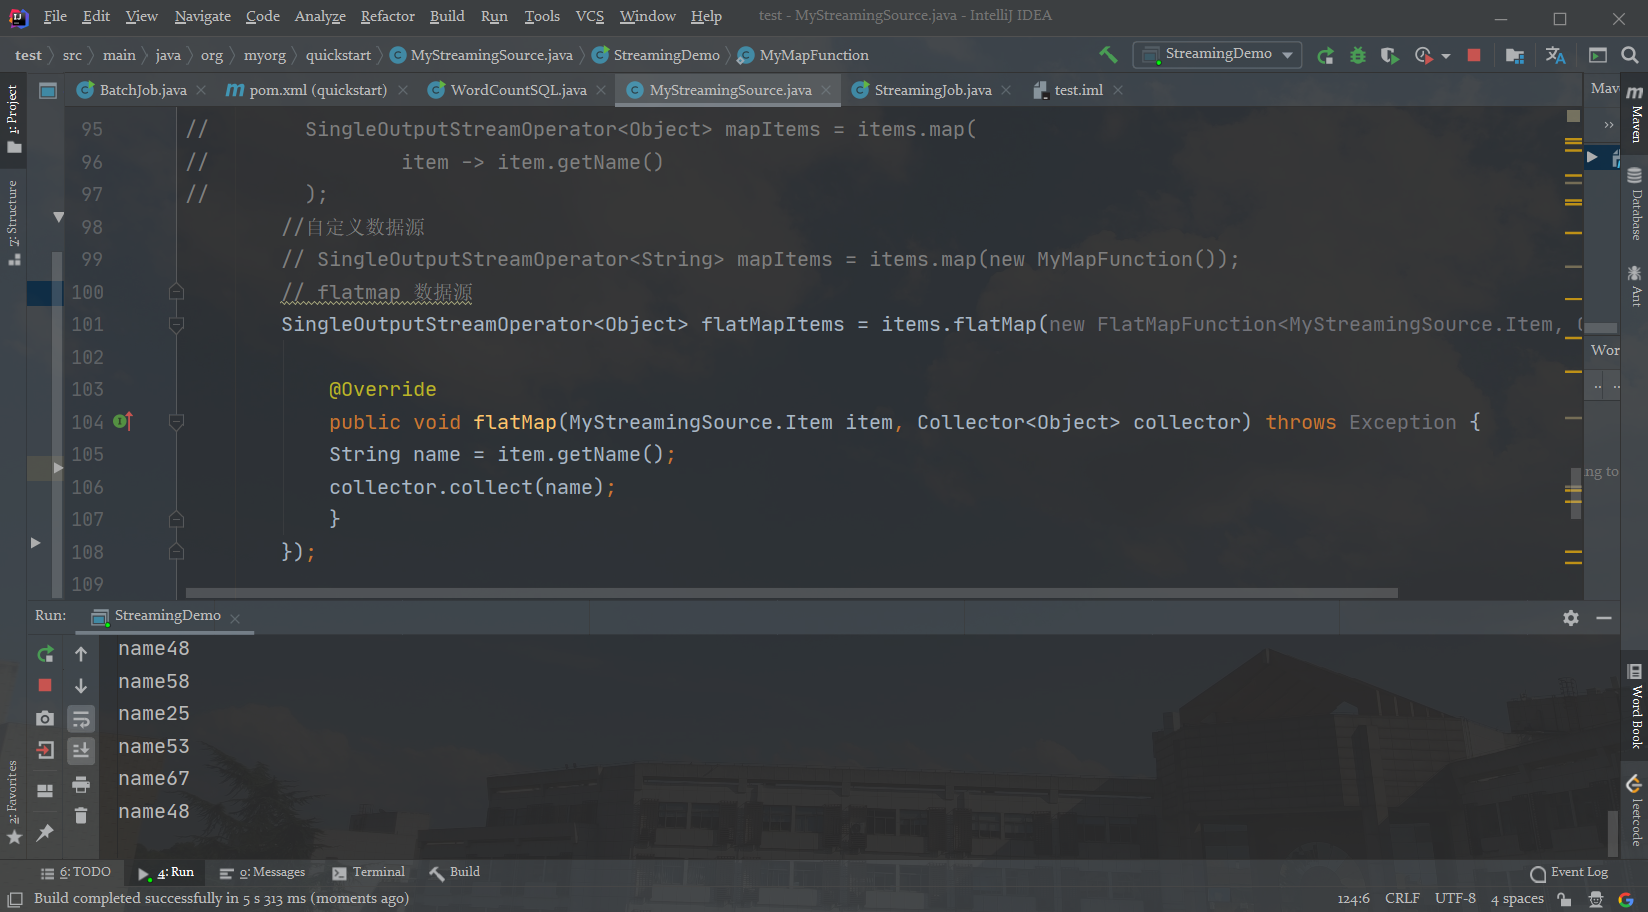Click override gutter marker on line 104
Image resolution: width=1648 pixels, height=912 pixels.
(x=122, y=421)
